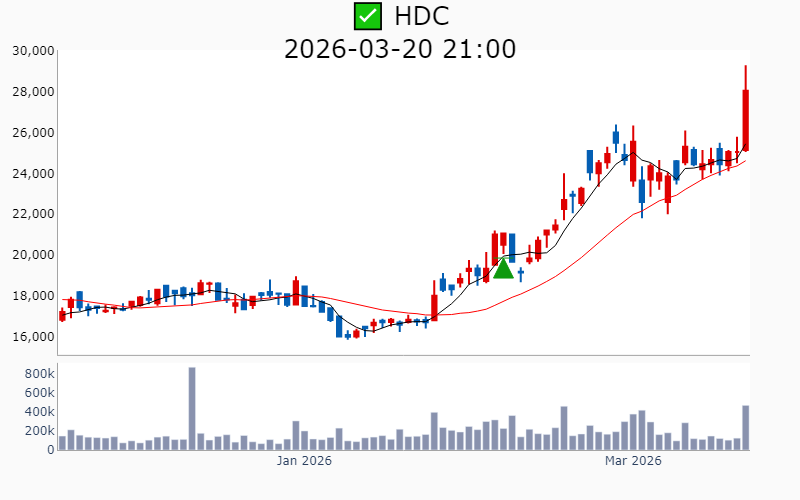Click the green up-triangle signal marker
Screen dimensions: 800x500
[x=503, y=267]
